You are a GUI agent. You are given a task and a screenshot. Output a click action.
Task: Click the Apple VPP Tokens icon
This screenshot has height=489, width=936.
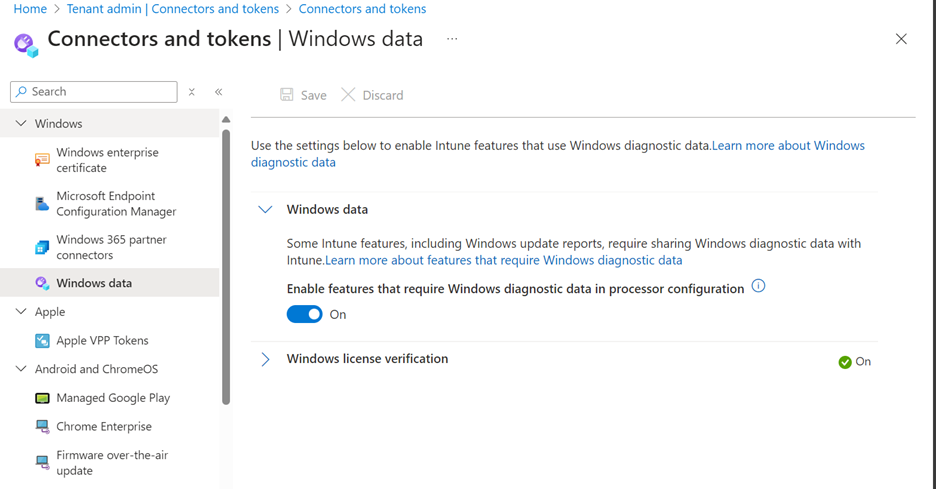[x=42, y=341]
